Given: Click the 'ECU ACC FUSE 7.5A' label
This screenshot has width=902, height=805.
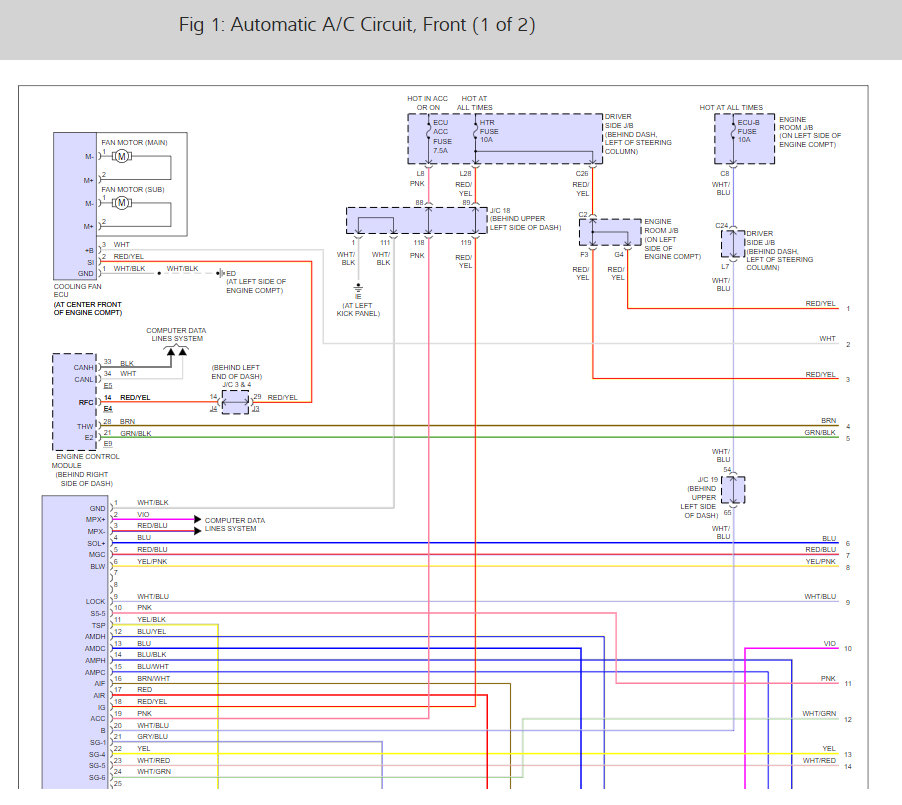Looking at the screenshot, I should [442, 136].
